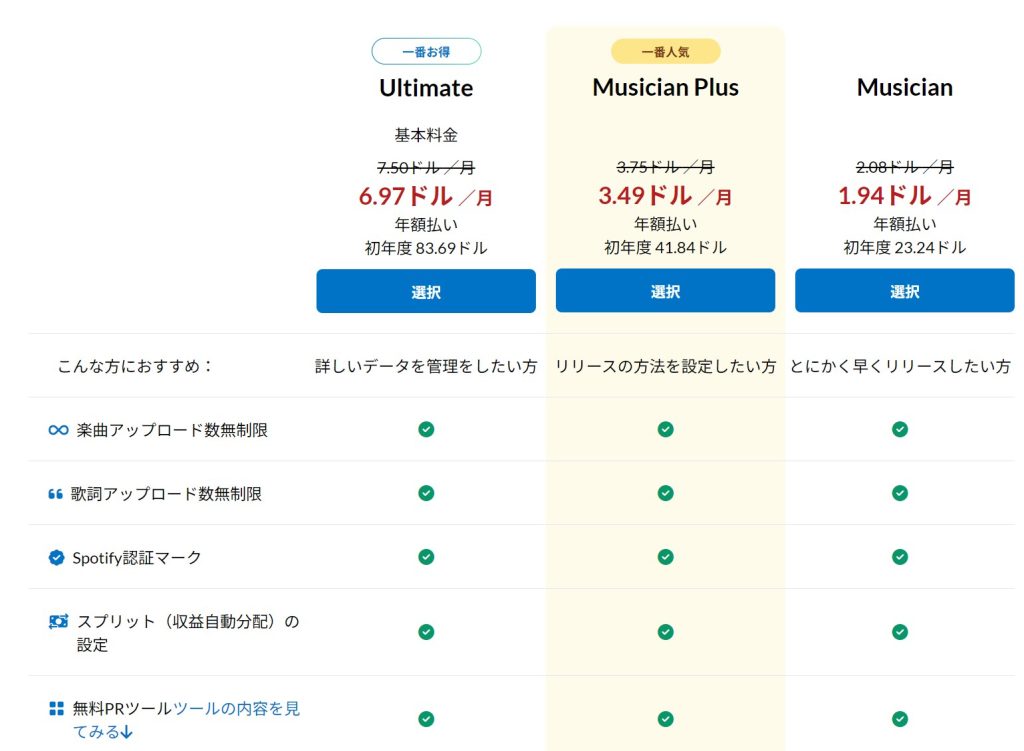The image size is (1024, 751).
Task: Click the quote icon beside unlimited lyrics uploads
Action: click(56, 494)
